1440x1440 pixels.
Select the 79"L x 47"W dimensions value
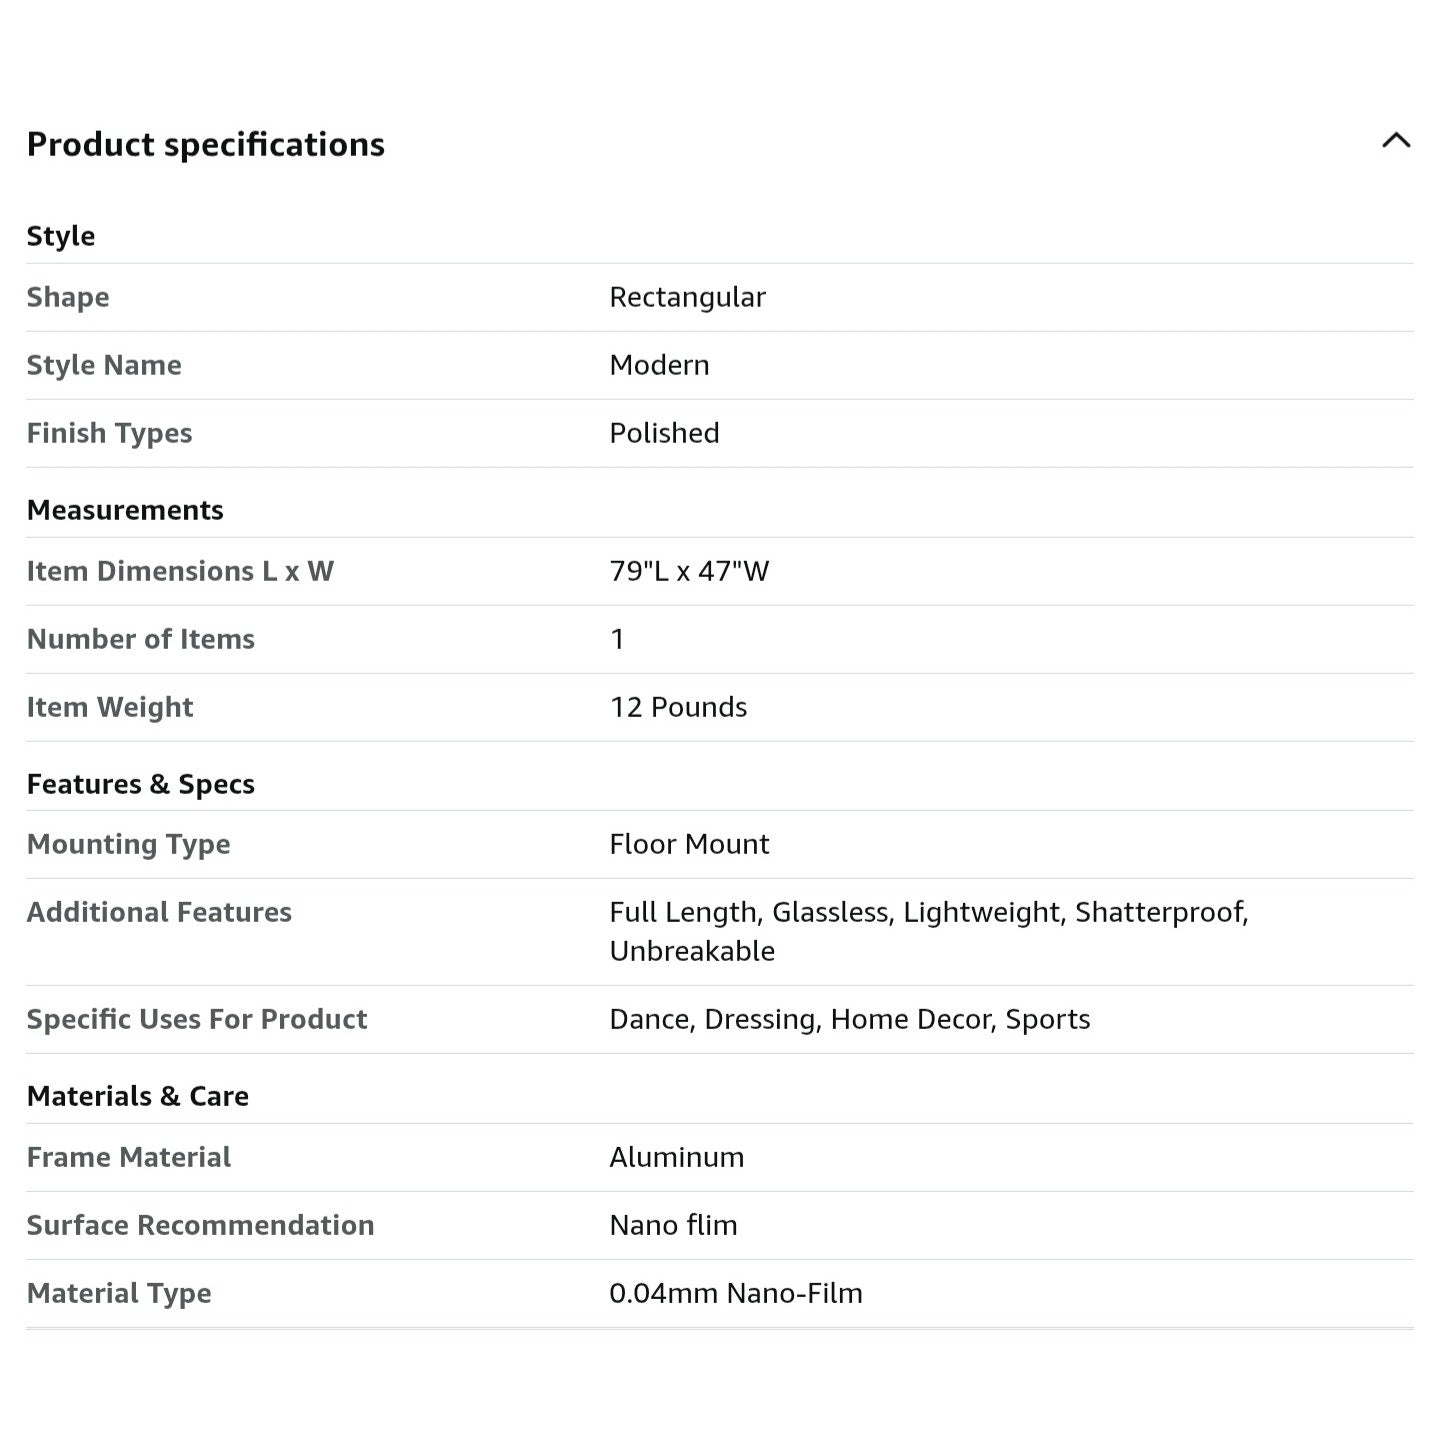click(x=690, y=571)
